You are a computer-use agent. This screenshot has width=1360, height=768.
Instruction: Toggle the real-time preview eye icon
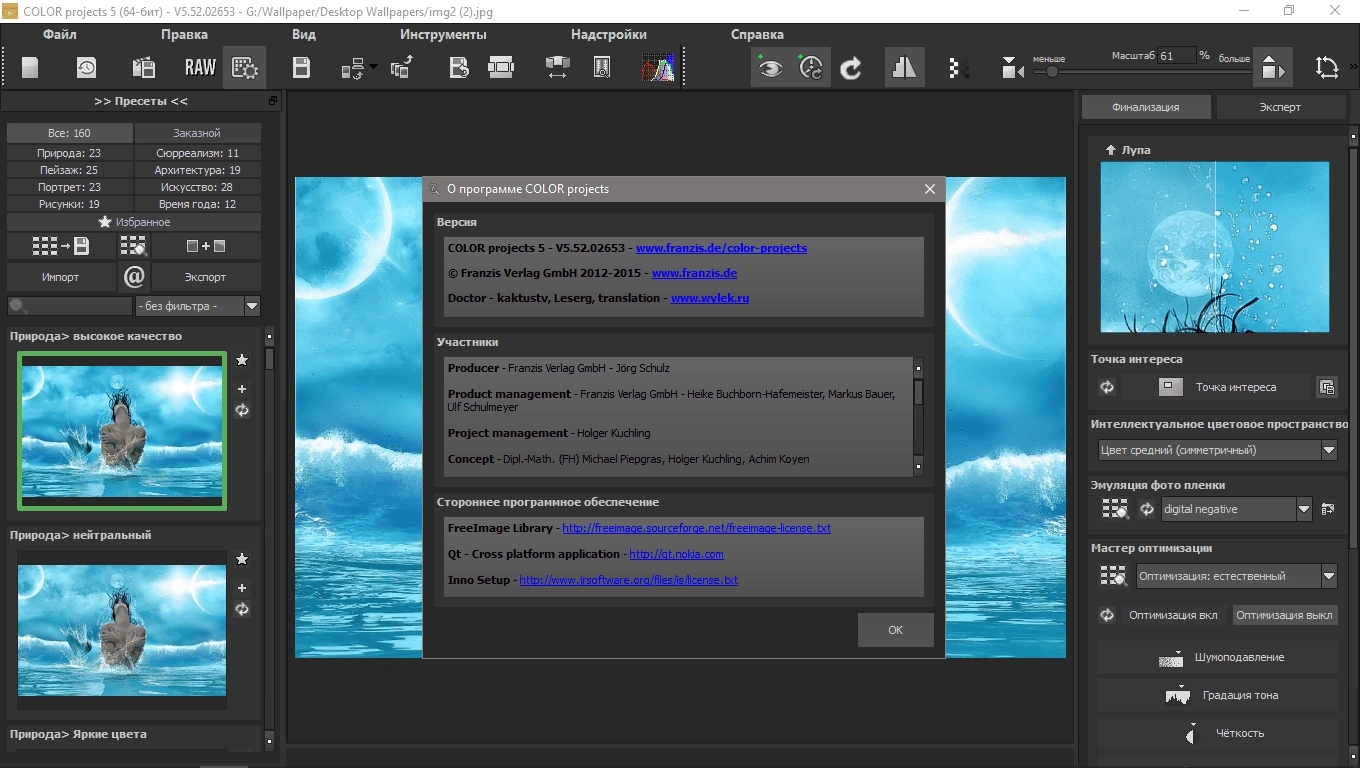(770, 67)
